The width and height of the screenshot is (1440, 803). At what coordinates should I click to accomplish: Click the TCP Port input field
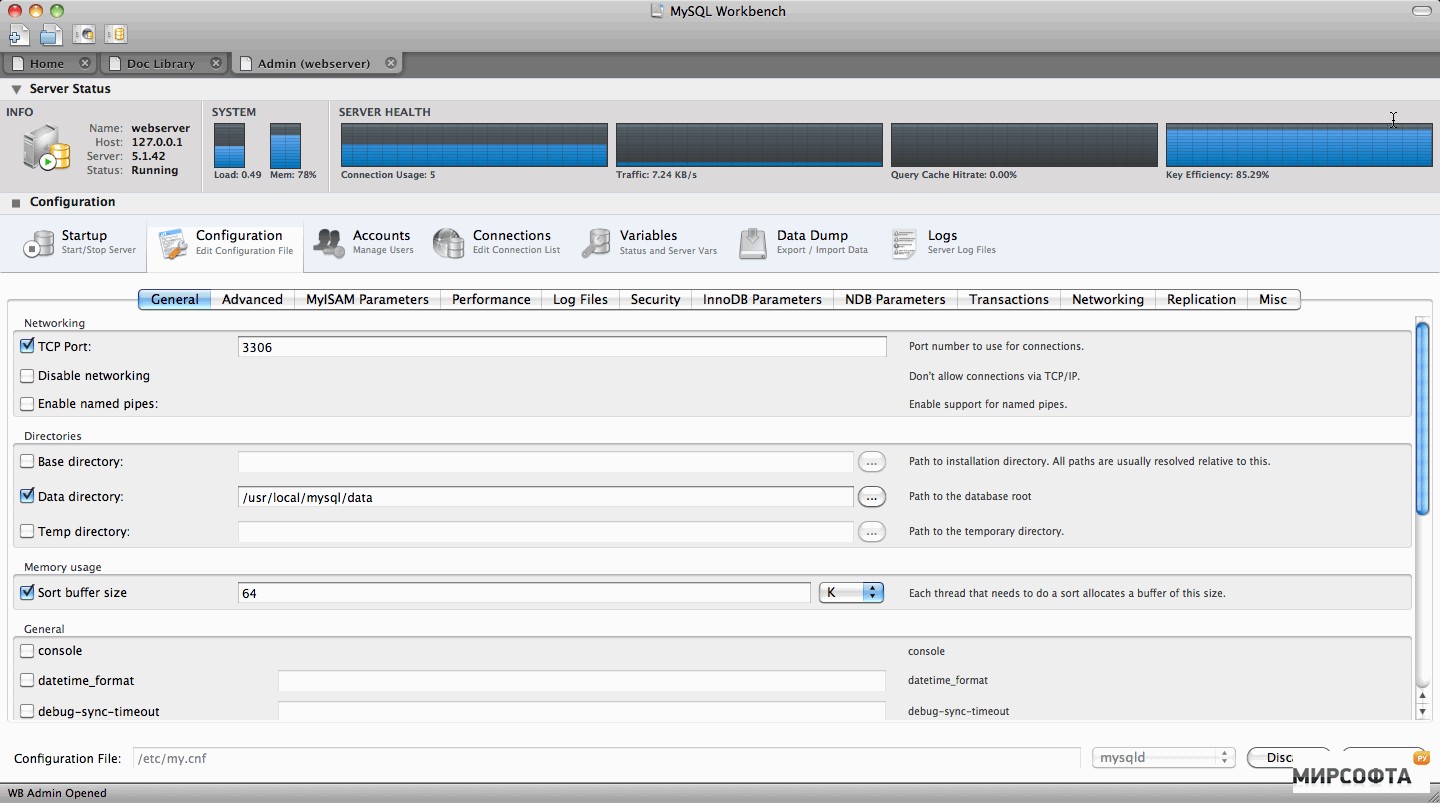[562, 347]
